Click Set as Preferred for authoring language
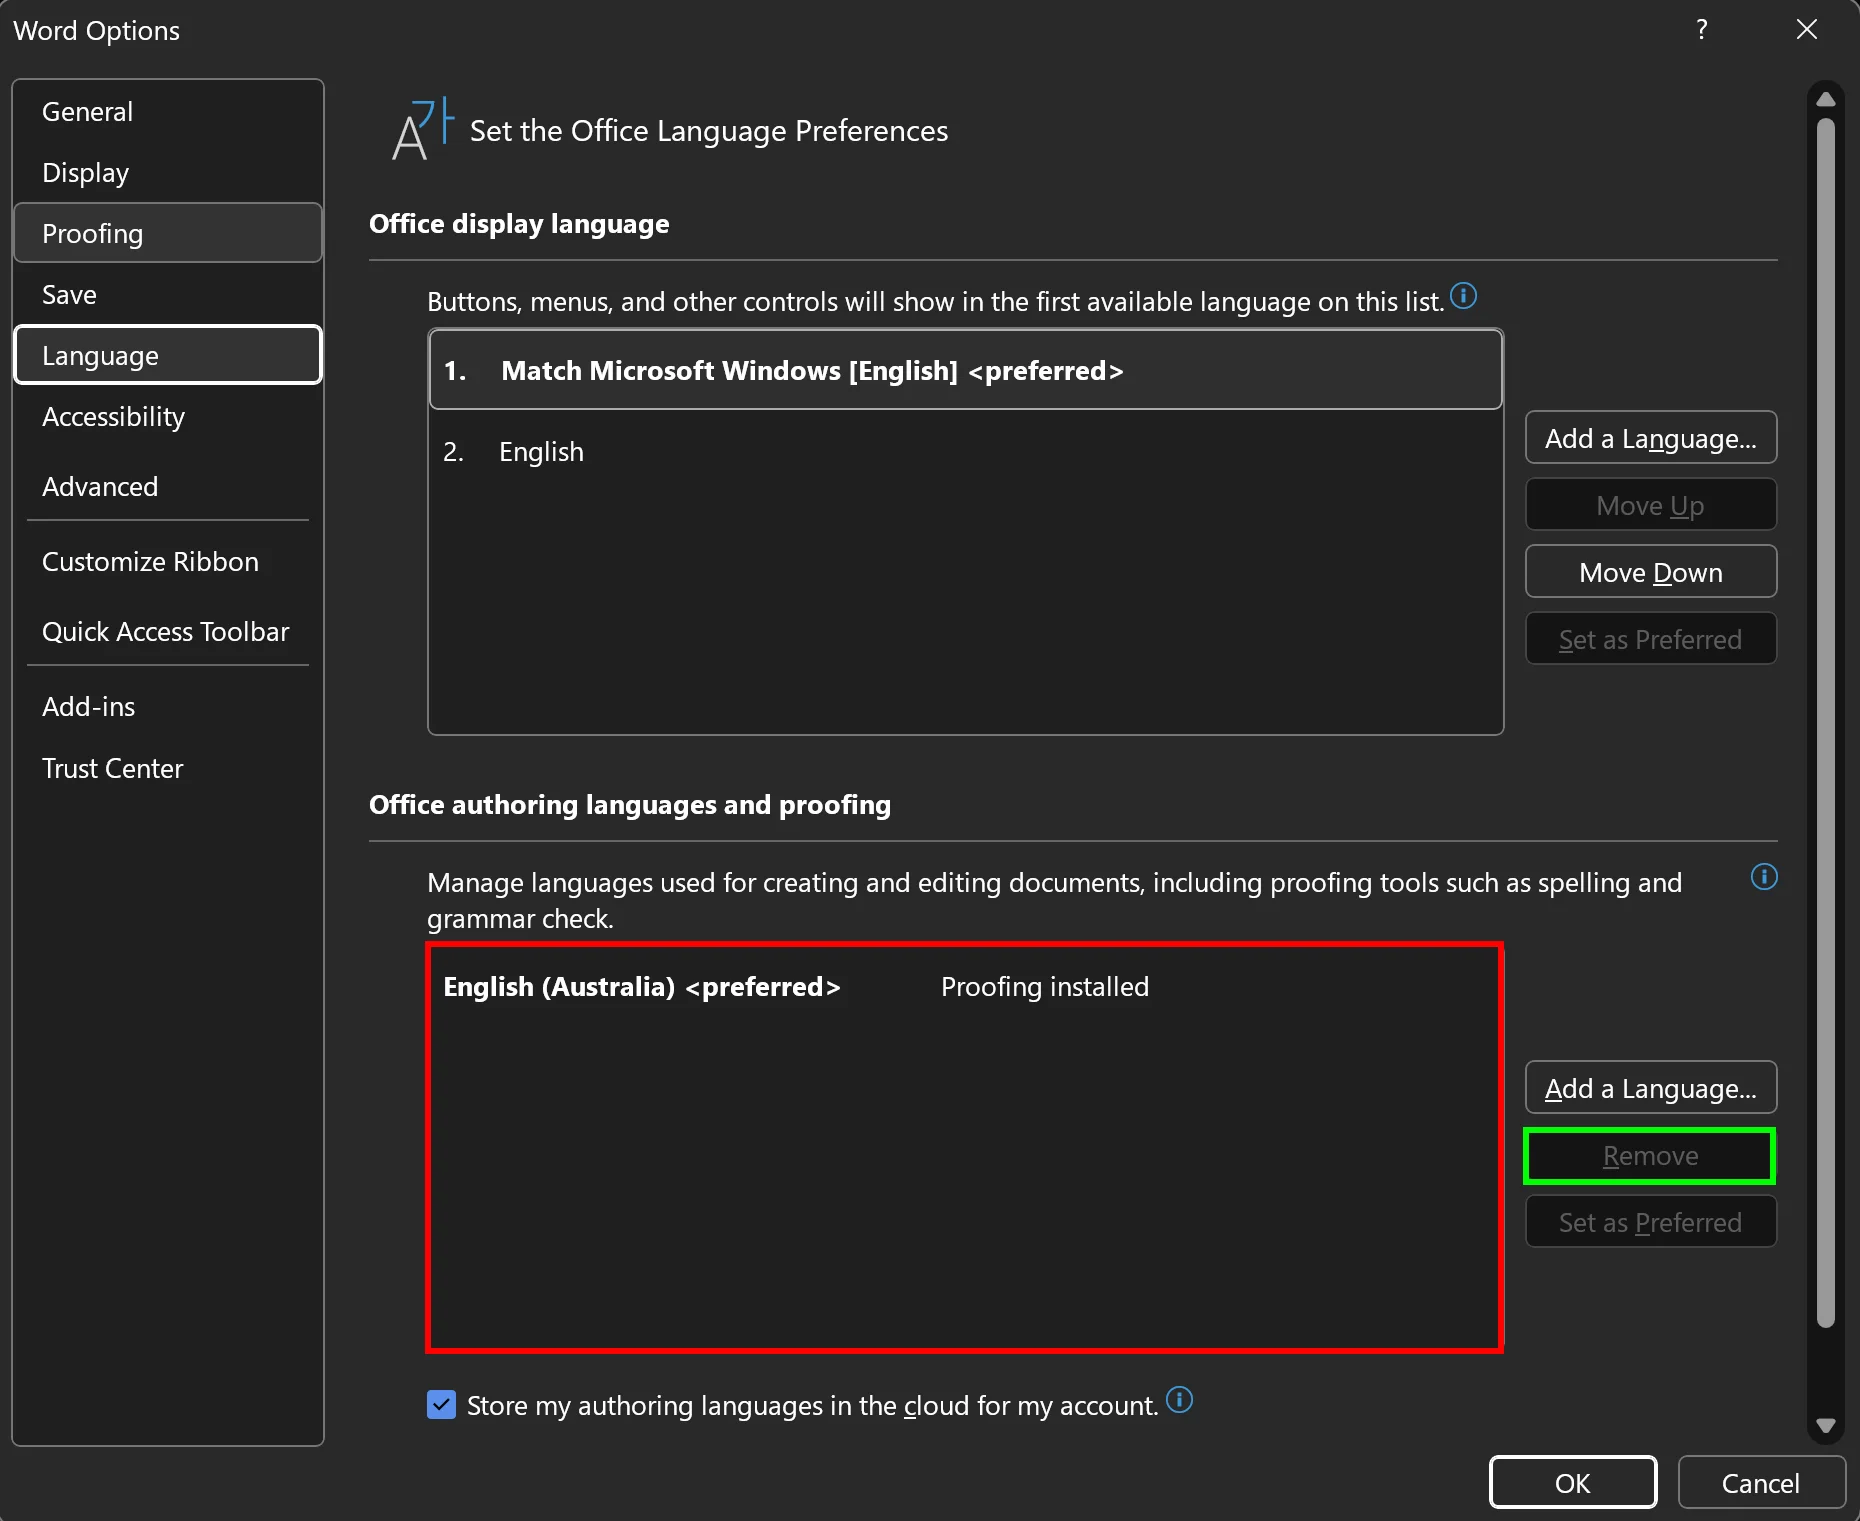 point(1651,1222)
